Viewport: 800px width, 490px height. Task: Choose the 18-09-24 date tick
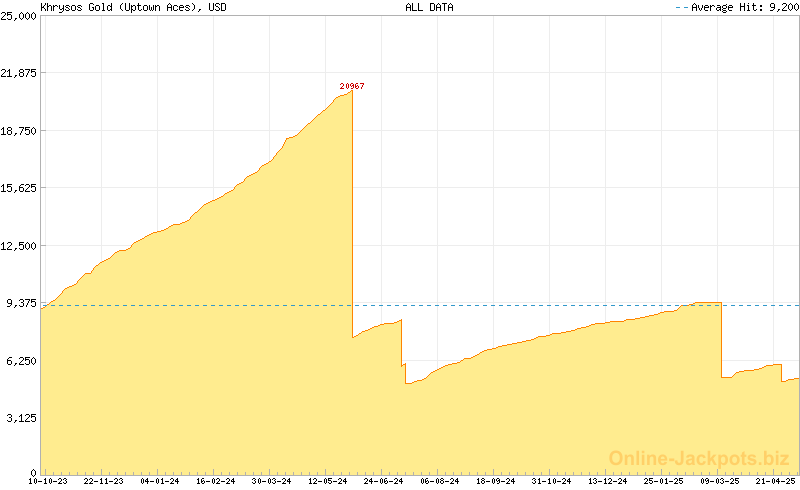497,481
